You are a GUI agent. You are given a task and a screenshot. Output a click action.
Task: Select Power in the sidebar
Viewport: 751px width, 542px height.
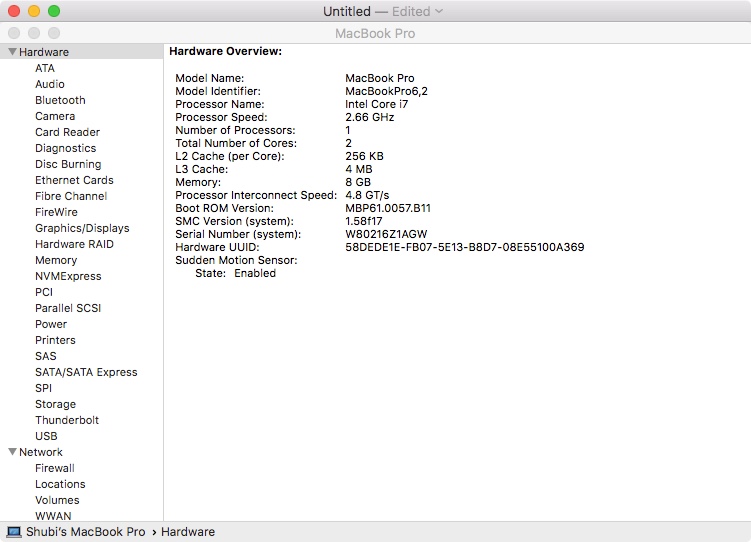coord(51,324)
